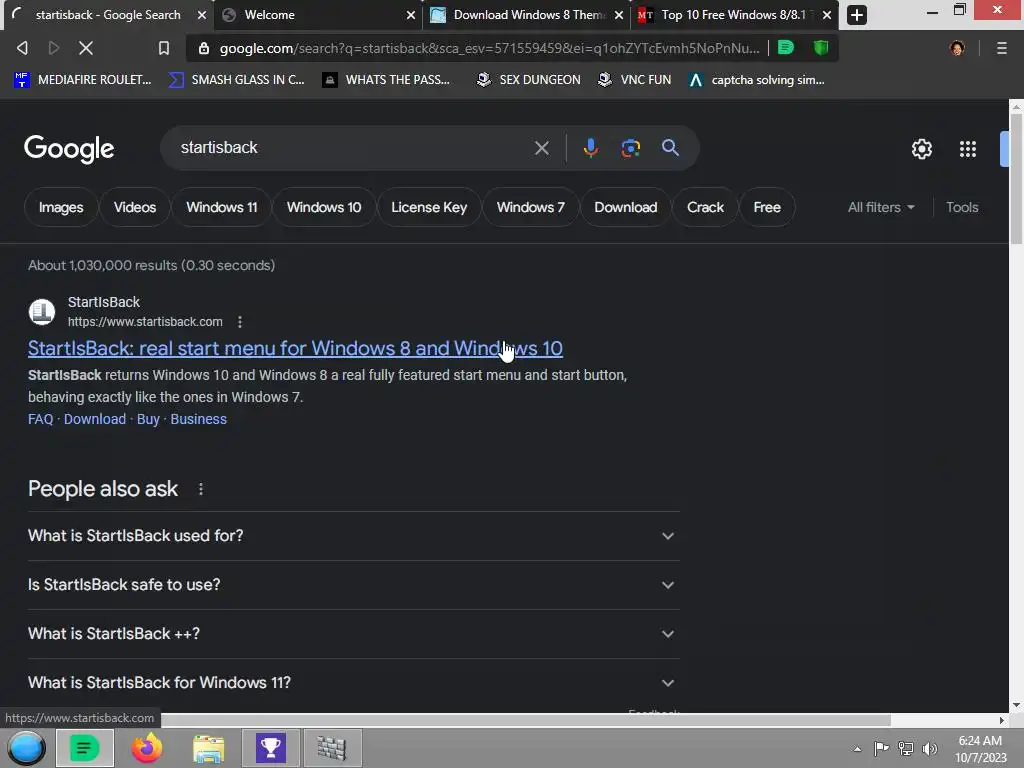Screen dimensions: 1024x768
Task: Bookmark this page using the bookmark icon
Action: 164,48
